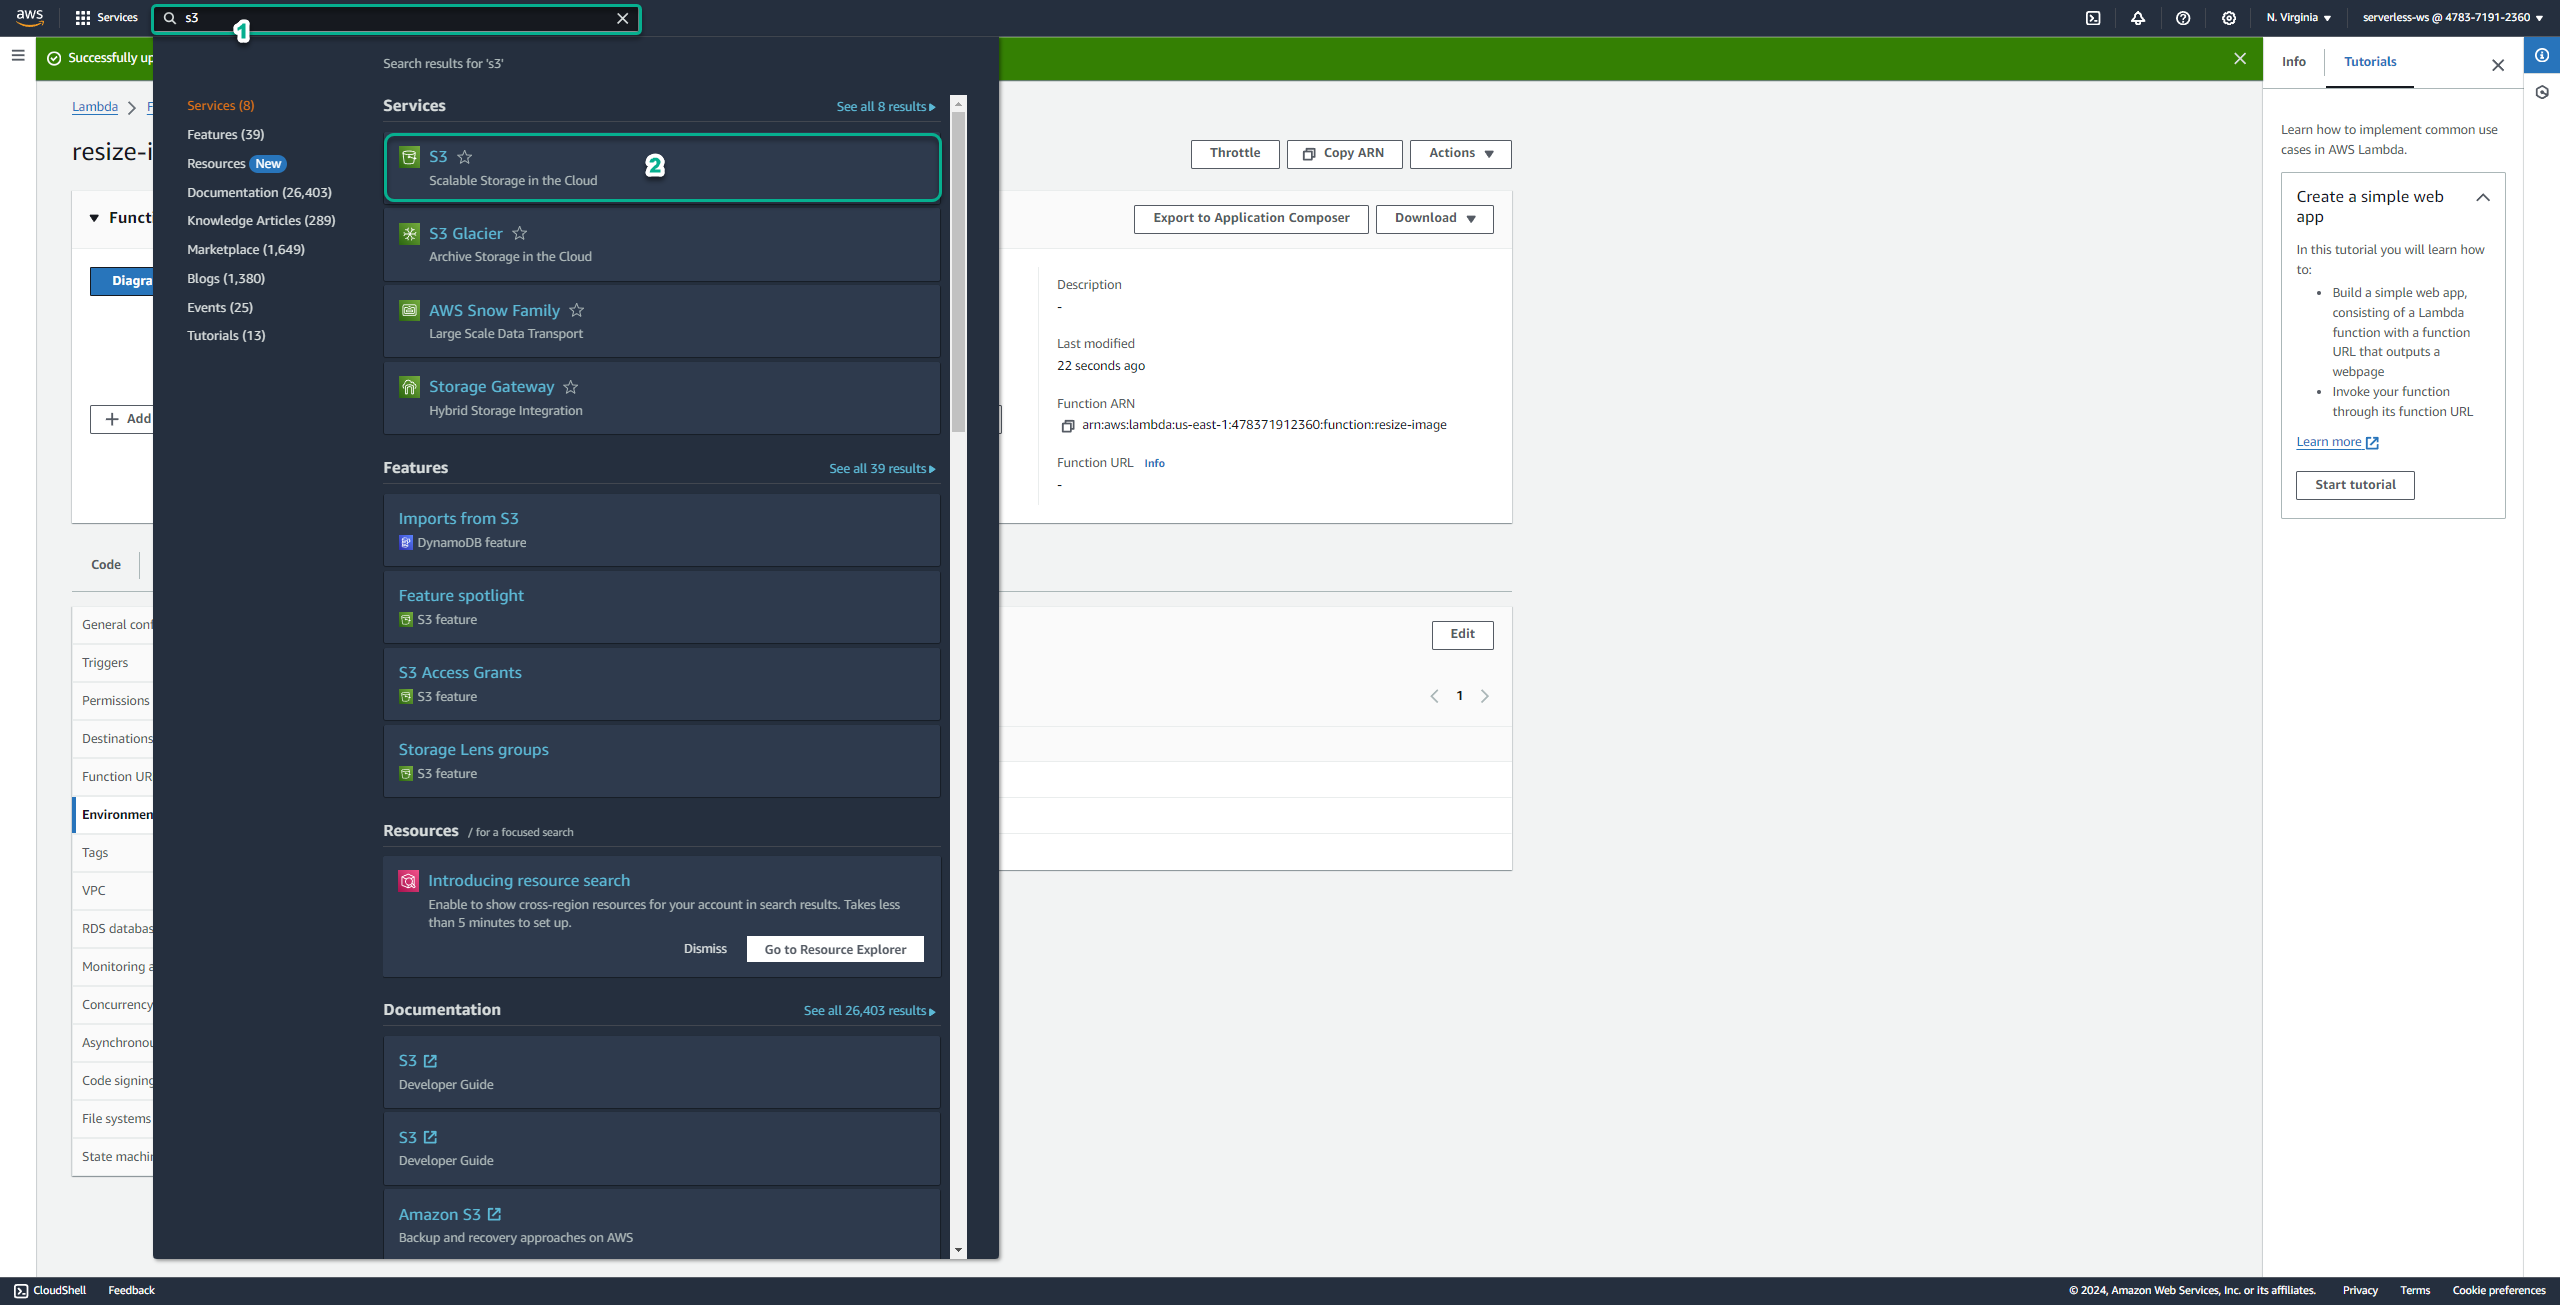Viewport: 2560px width, 1305px height.
Task: Select Tutorials tab in right panel
Action: (x=2369, y=62)
